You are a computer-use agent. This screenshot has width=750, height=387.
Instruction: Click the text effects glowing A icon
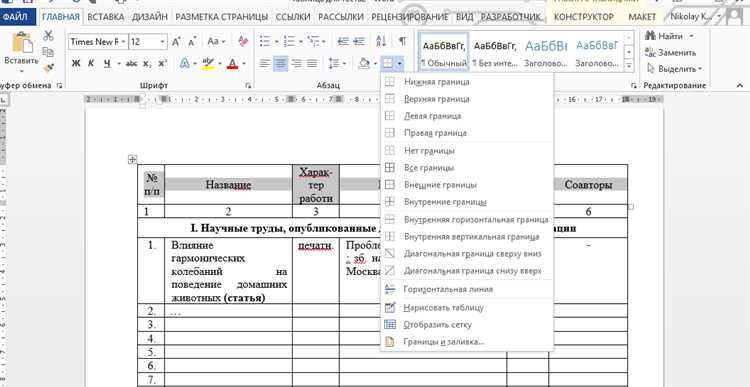click(185, 63)
